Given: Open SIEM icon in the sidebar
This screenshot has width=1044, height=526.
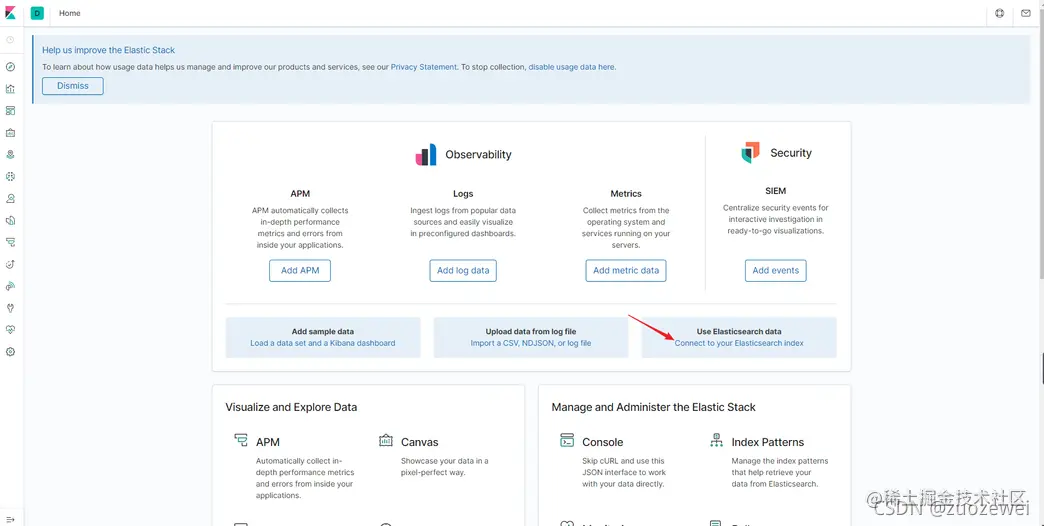Looking at the screenshot, I should [x=10, y=286].
